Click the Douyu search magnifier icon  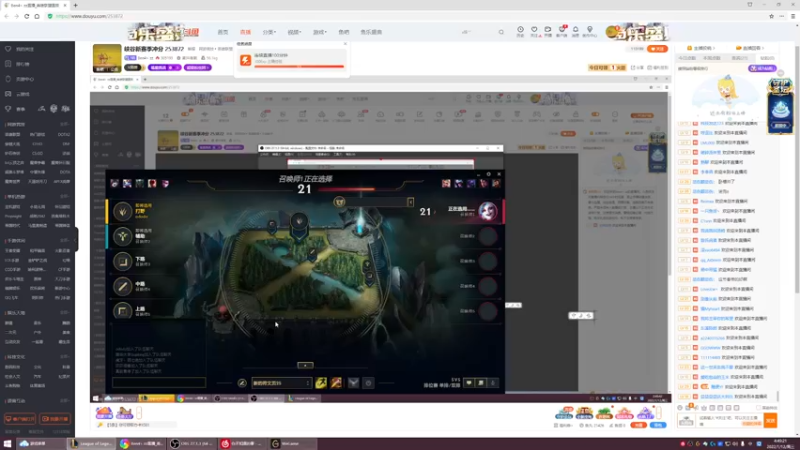tap(501, 32)
